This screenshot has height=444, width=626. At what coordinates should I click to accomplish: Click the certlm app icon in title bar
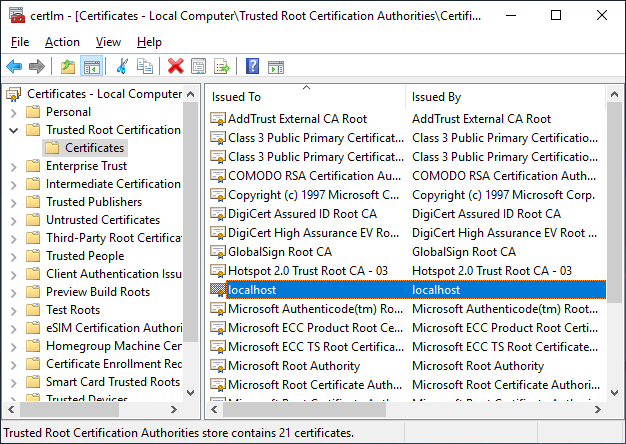click(17, 16)
